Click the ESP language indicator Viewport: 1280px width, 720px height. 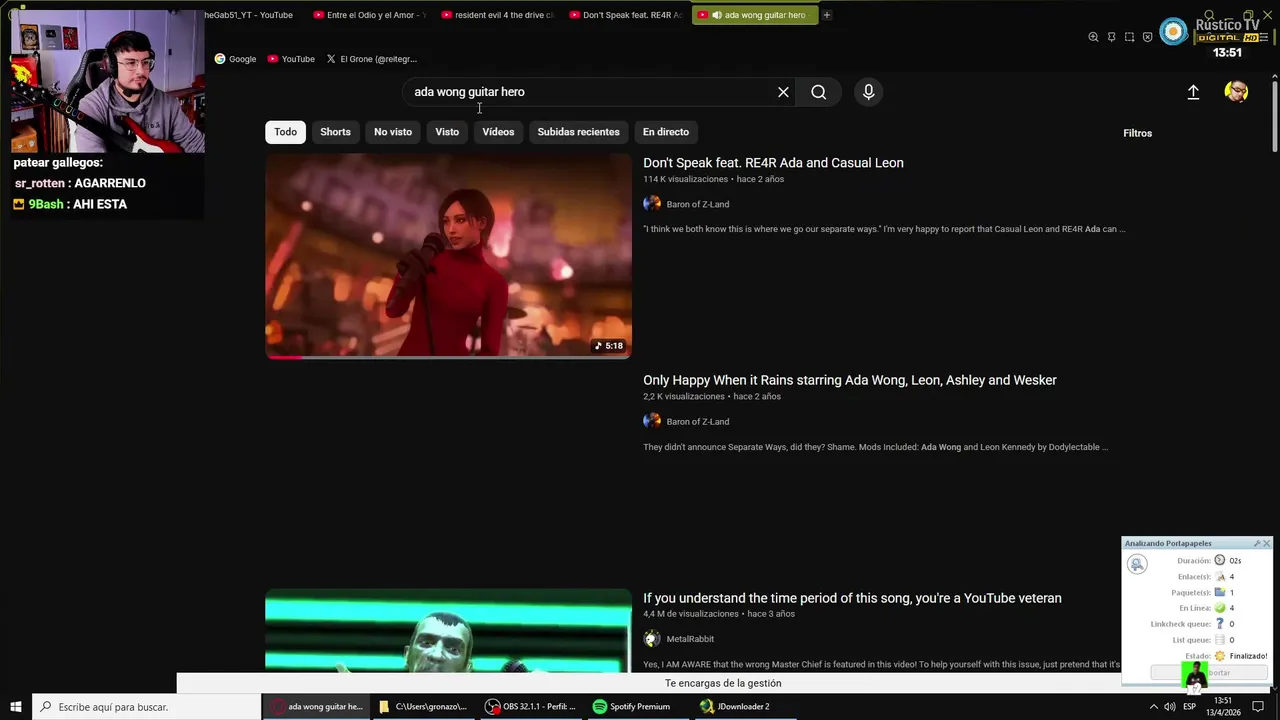1190,707
